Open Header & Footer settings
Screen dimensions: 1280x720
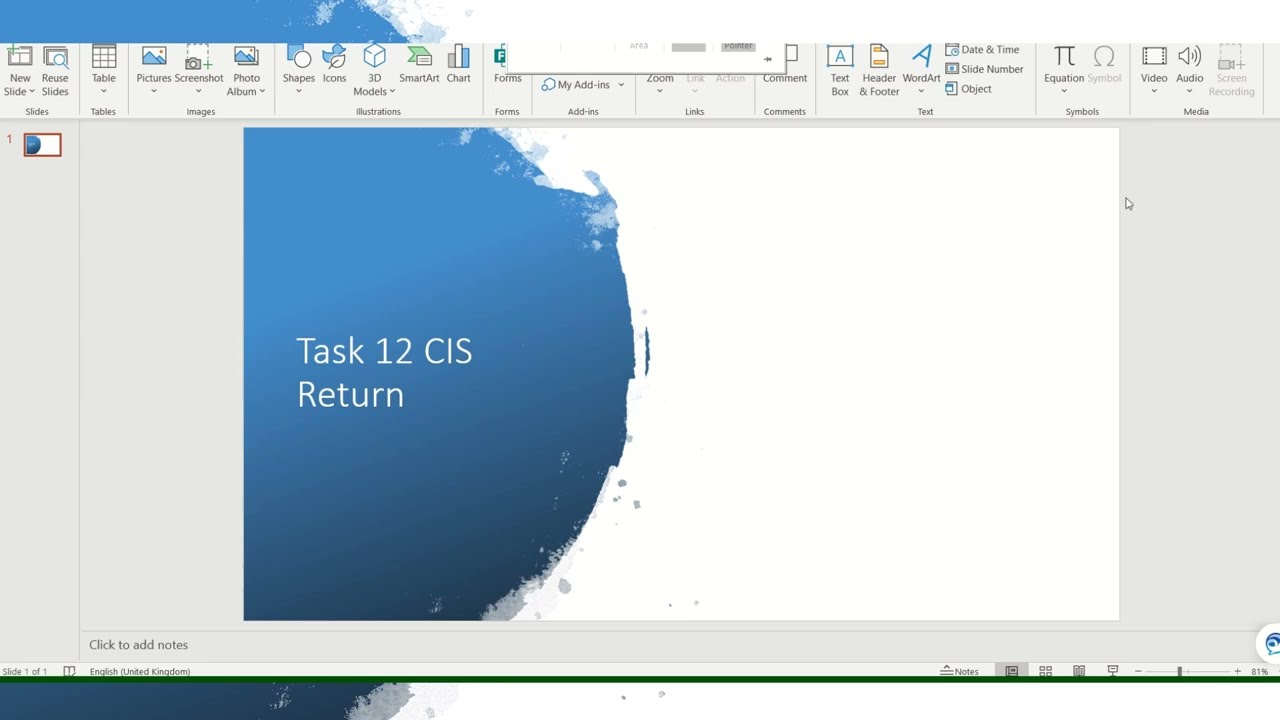pos(878,70)
